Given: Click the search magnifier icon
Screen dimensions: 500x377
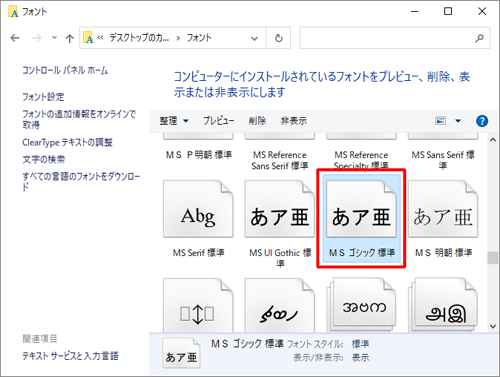Looking at the screenshot, I should [x=479, y=38].
